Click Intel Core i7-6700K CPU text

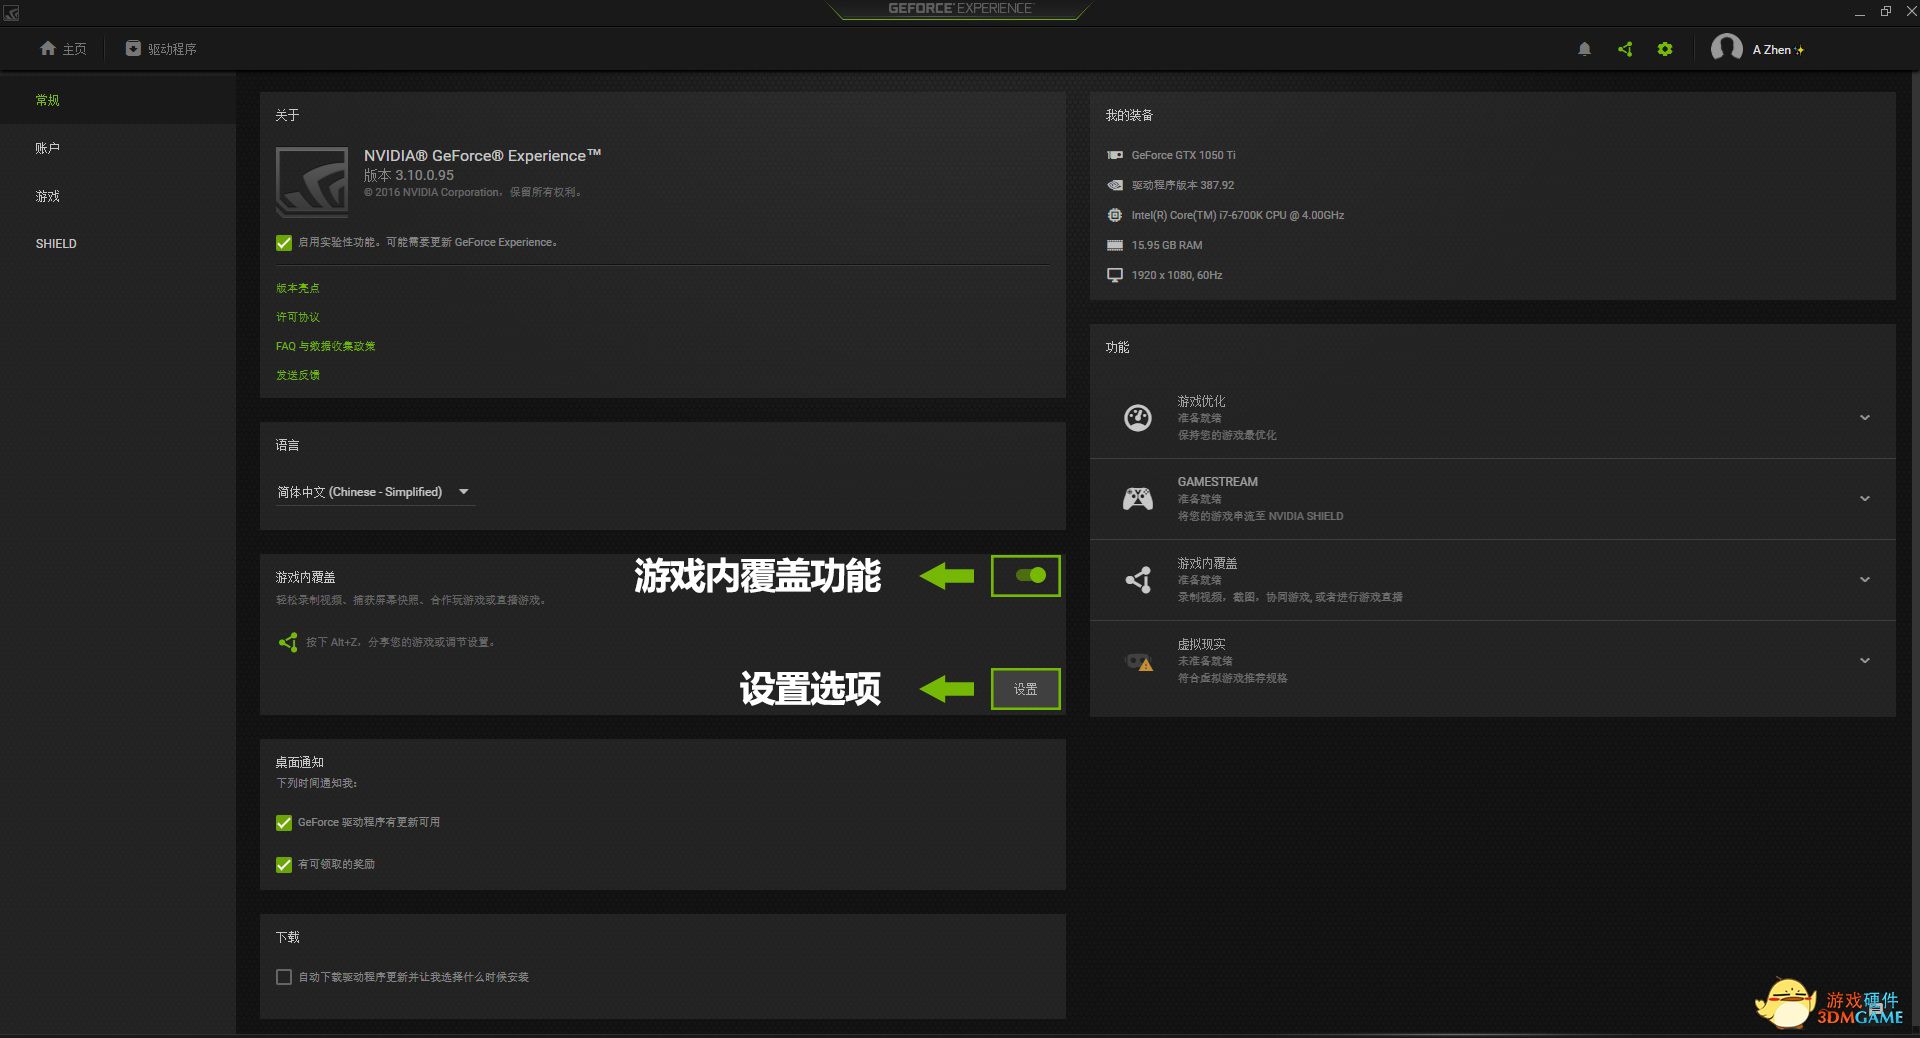(x=1238, y=215)
